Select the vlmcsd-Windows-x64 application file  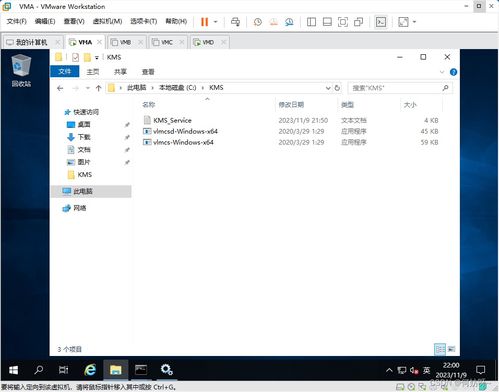pos(185,131)
